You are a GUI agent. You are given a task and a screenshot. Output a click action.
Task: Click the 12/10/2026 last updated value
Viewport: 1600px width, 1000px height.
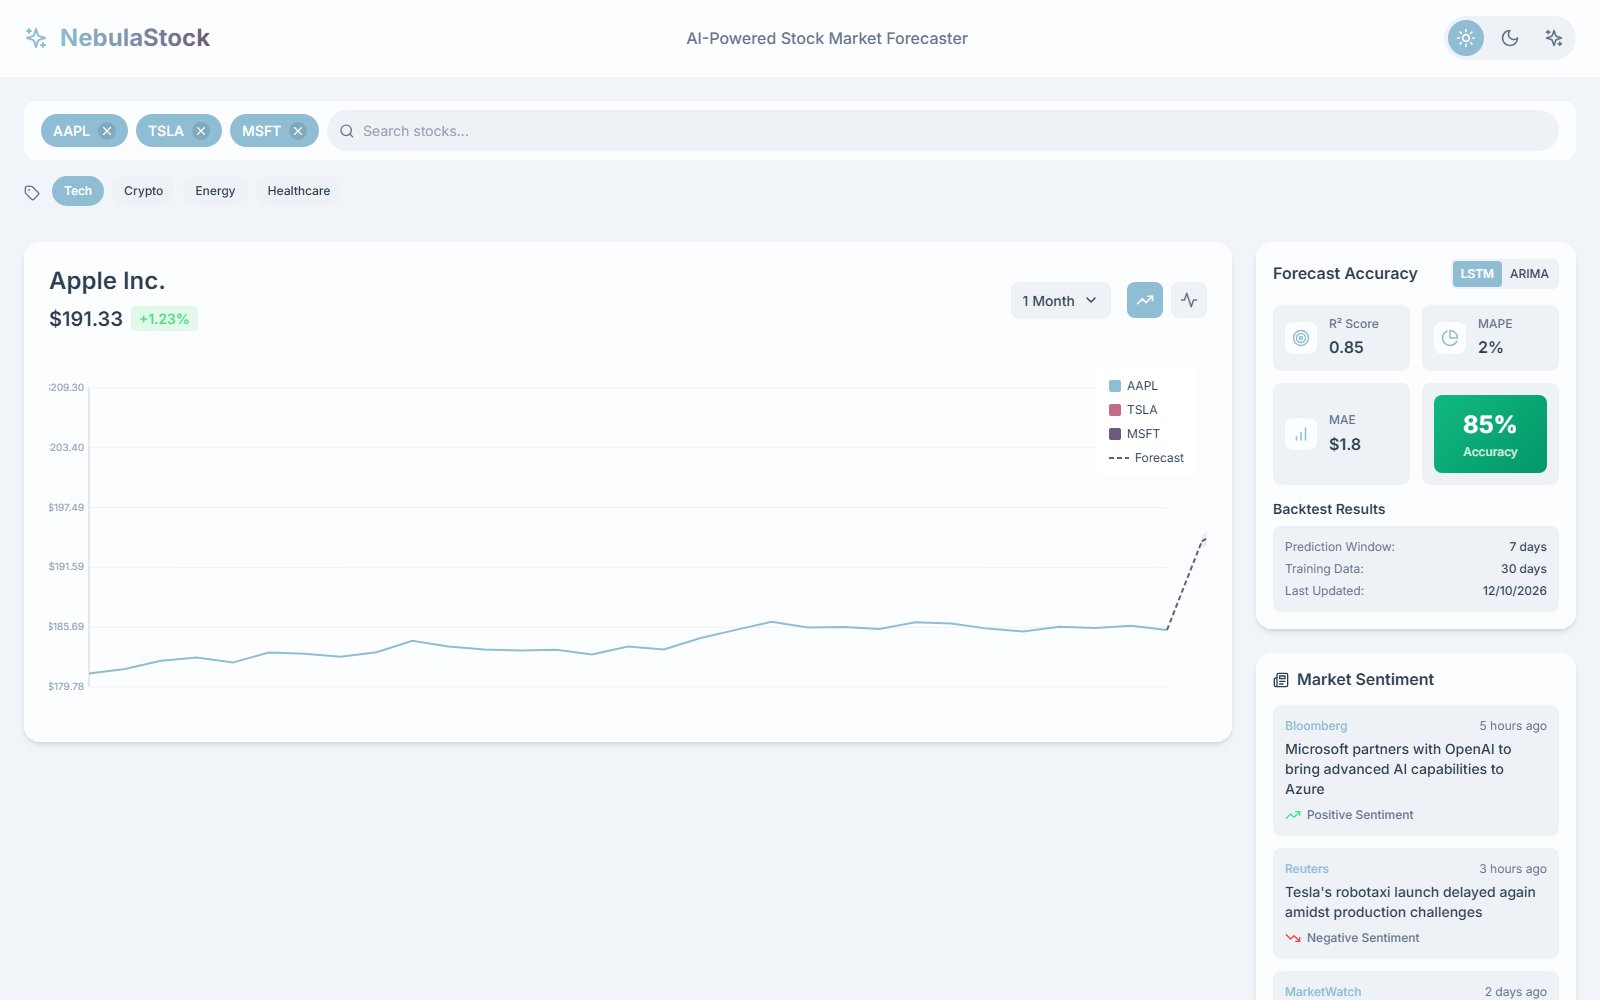point(1514,591)
